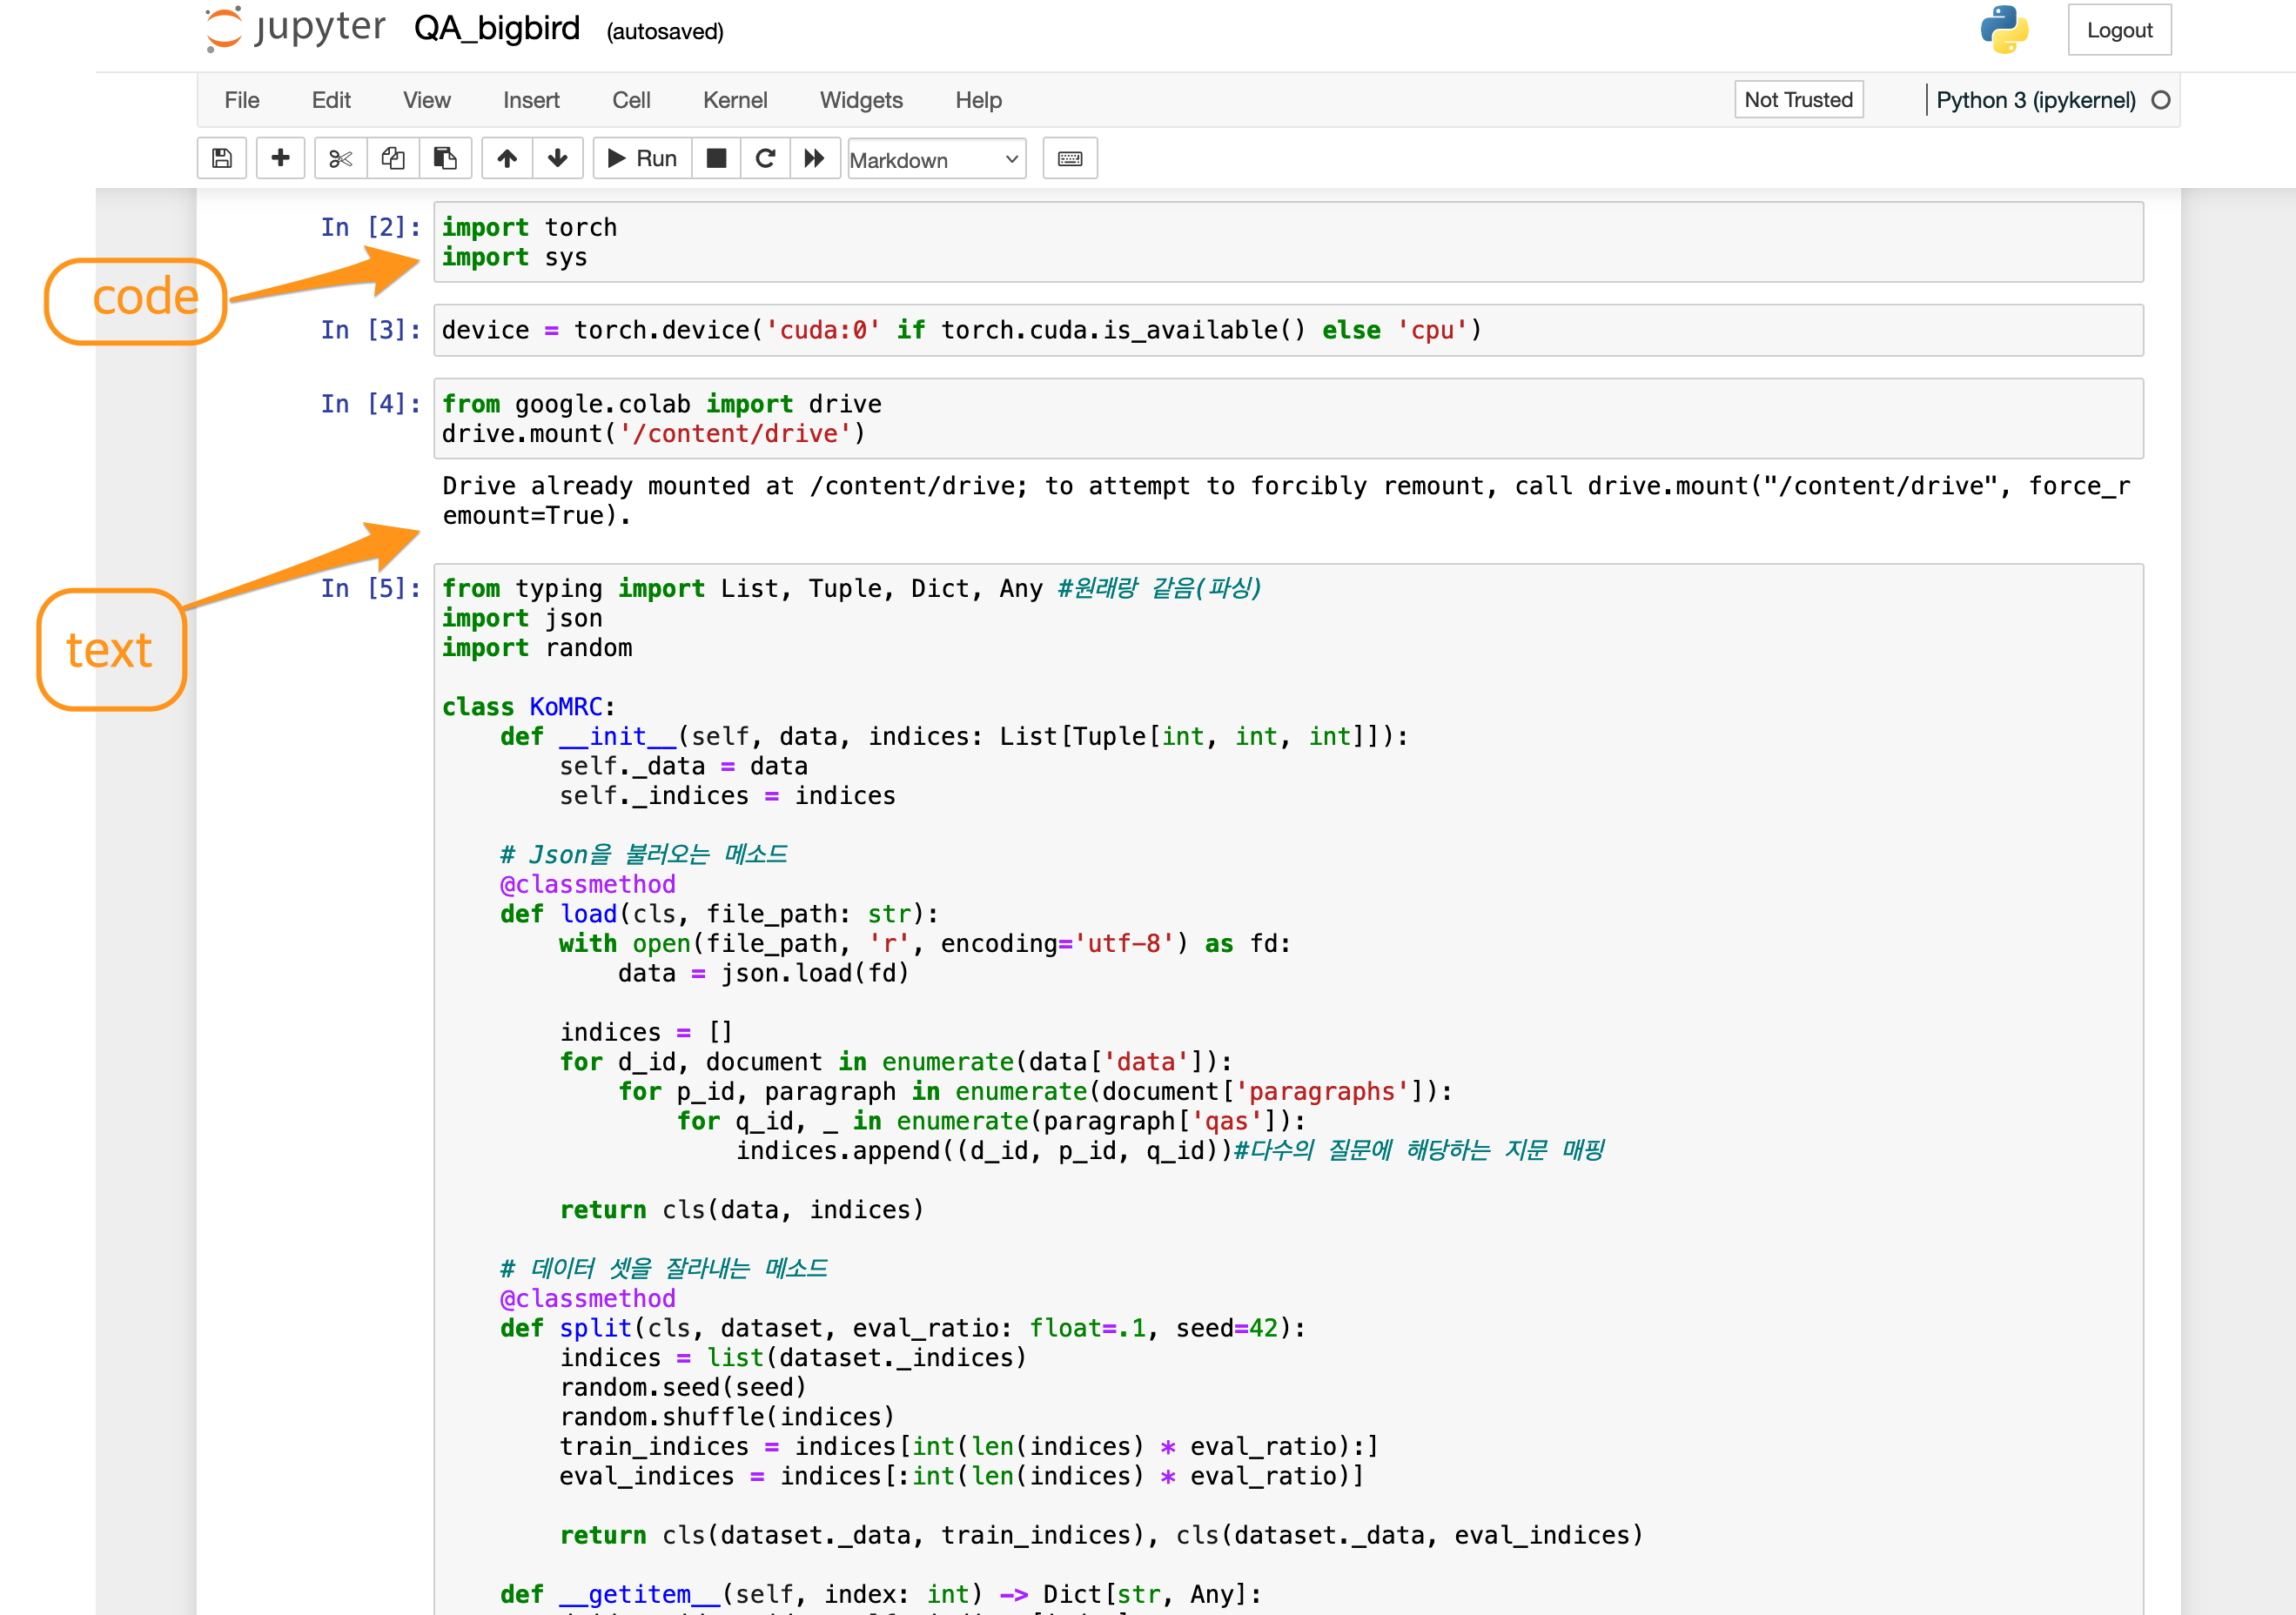Click the Not Trusted indicator
The width and height of the screenshot is (2296, 1615).
point(1798,99)
